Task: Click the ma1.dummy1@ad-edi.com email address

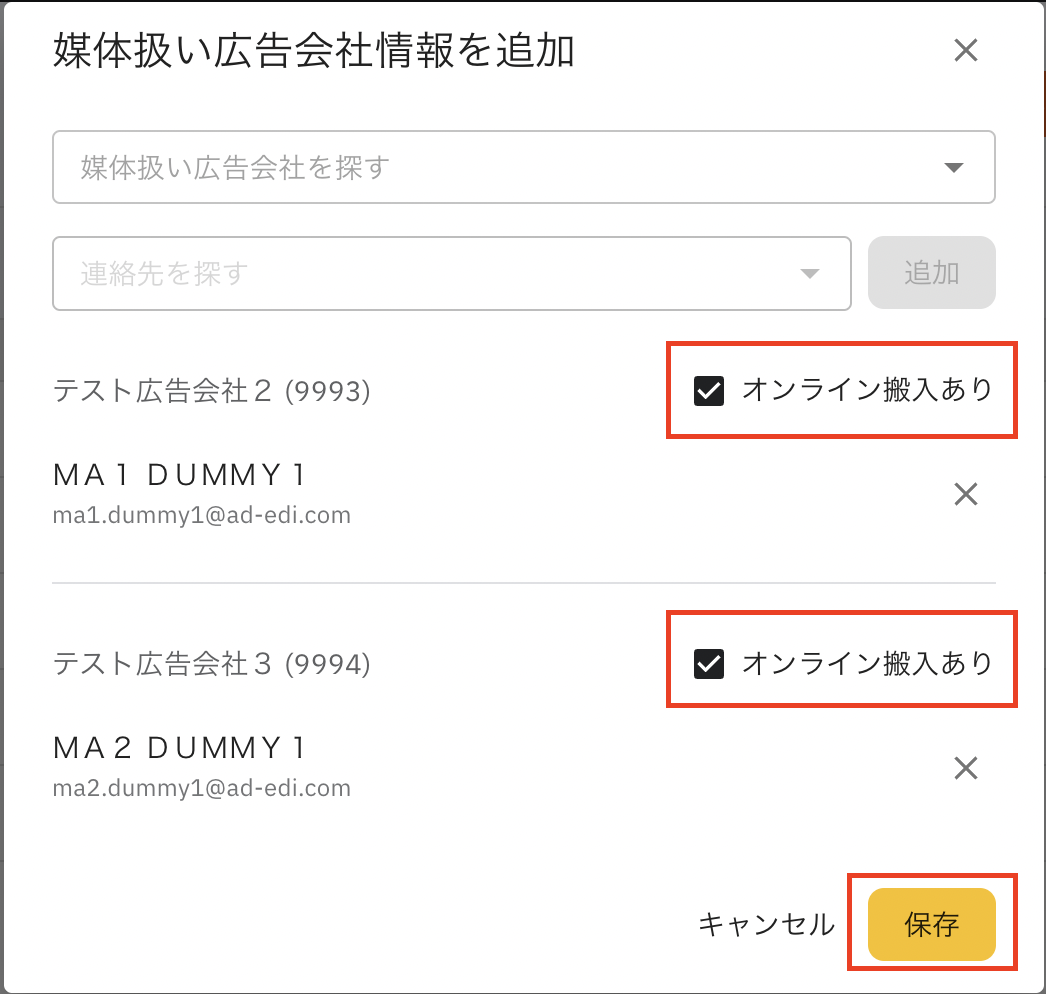Action: coord(201,516)
